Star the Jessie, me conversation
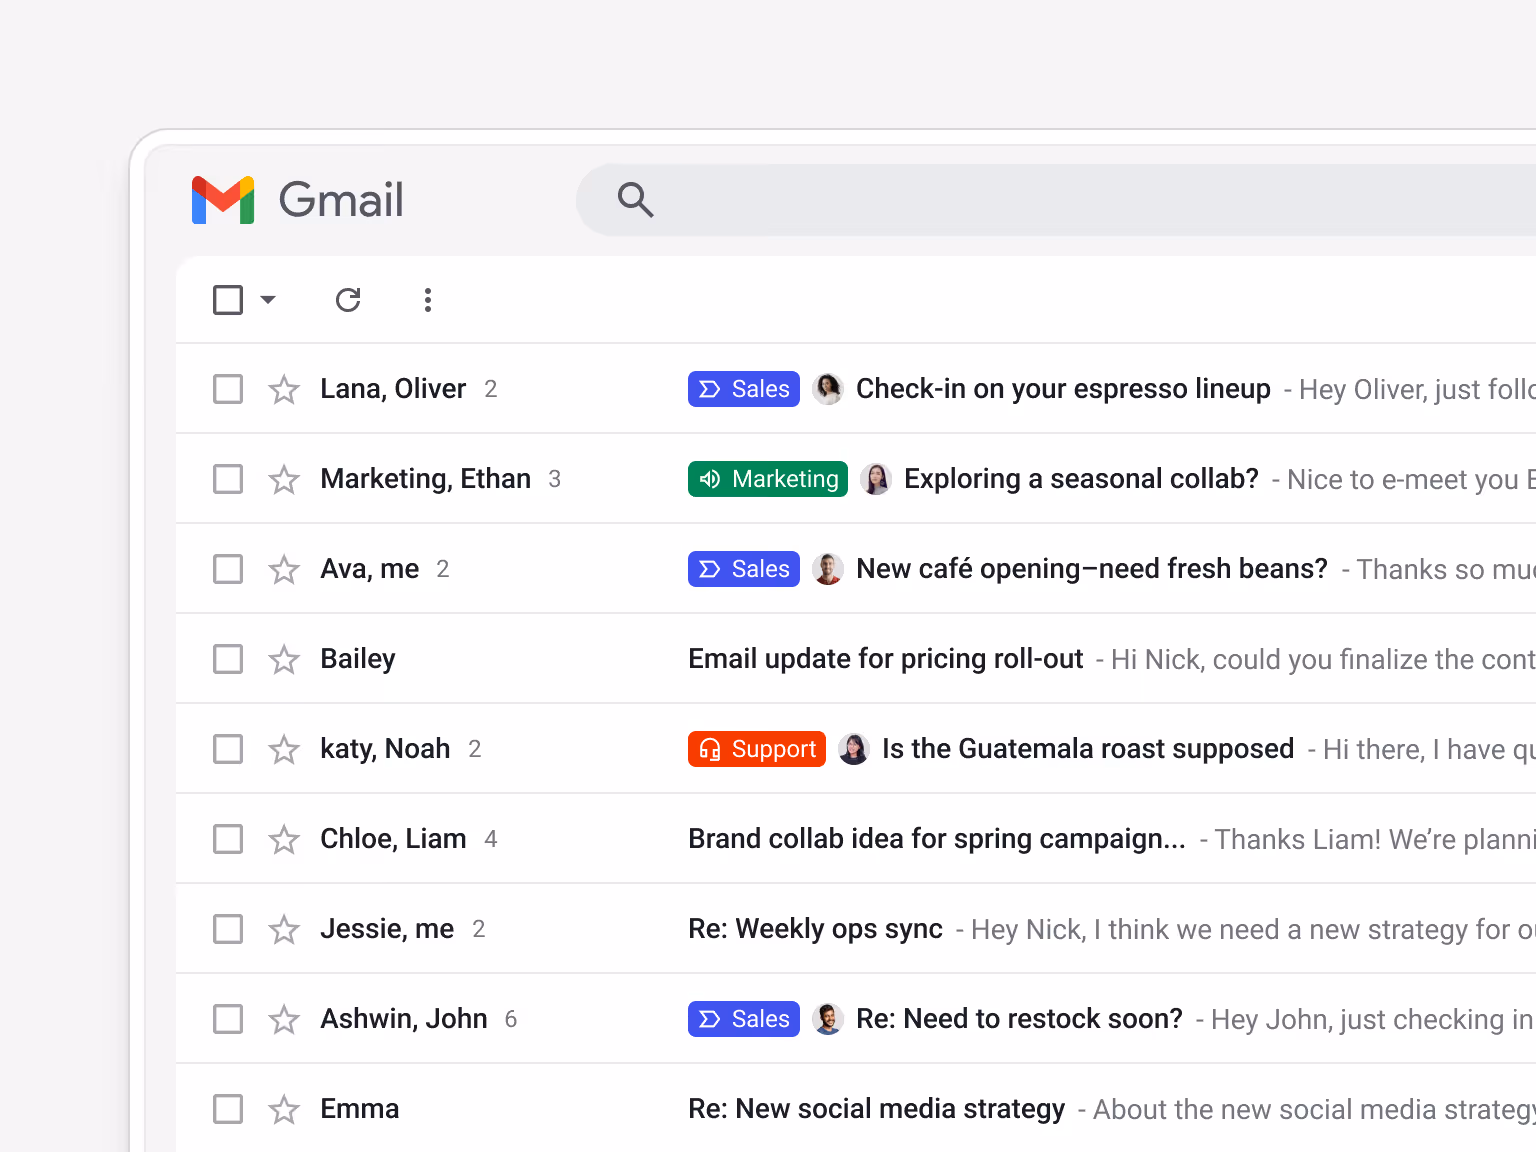 284,929
